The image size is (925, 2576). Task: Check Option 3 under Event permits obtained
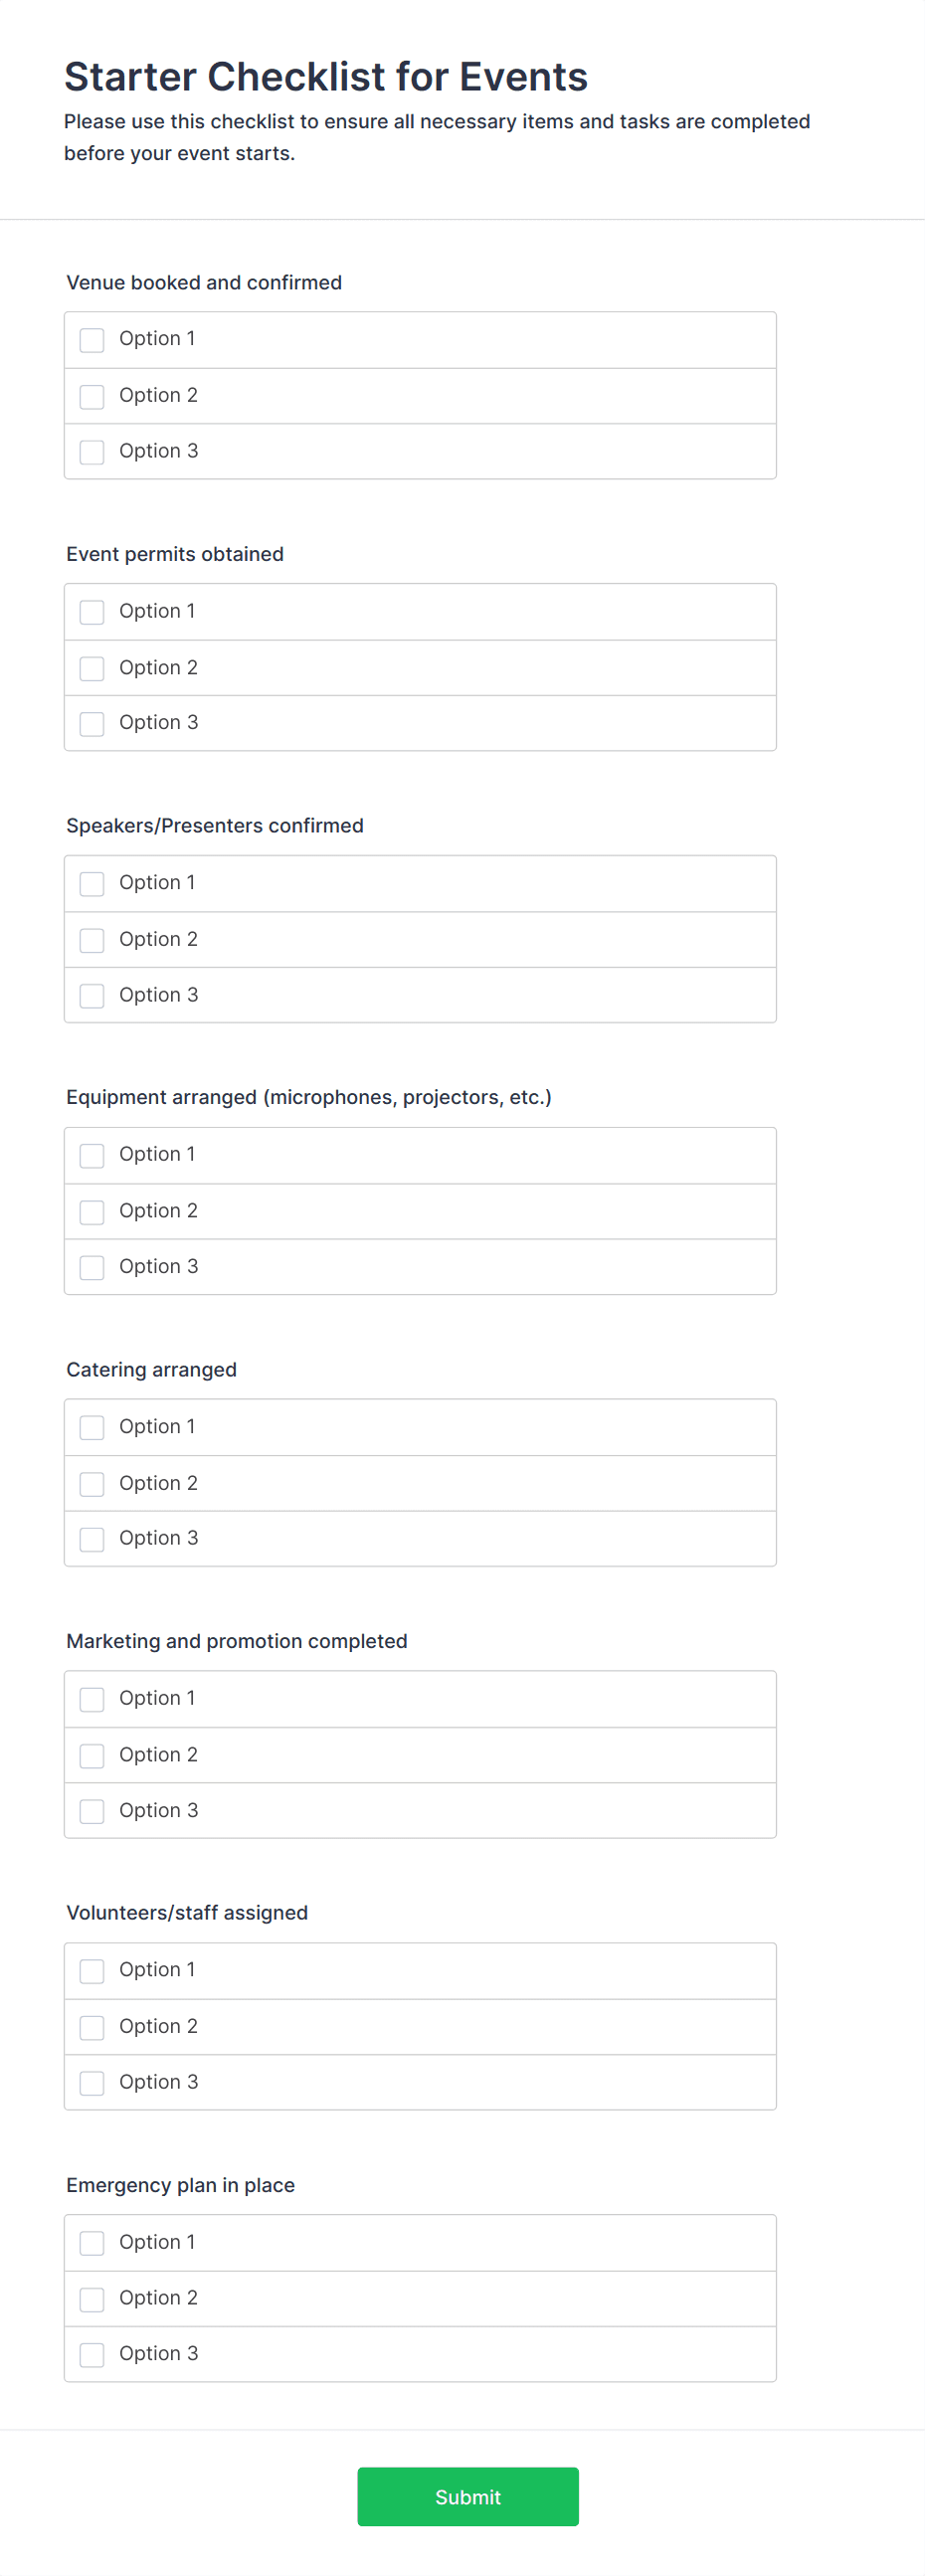pyautogui.click(x=92, y=723)
